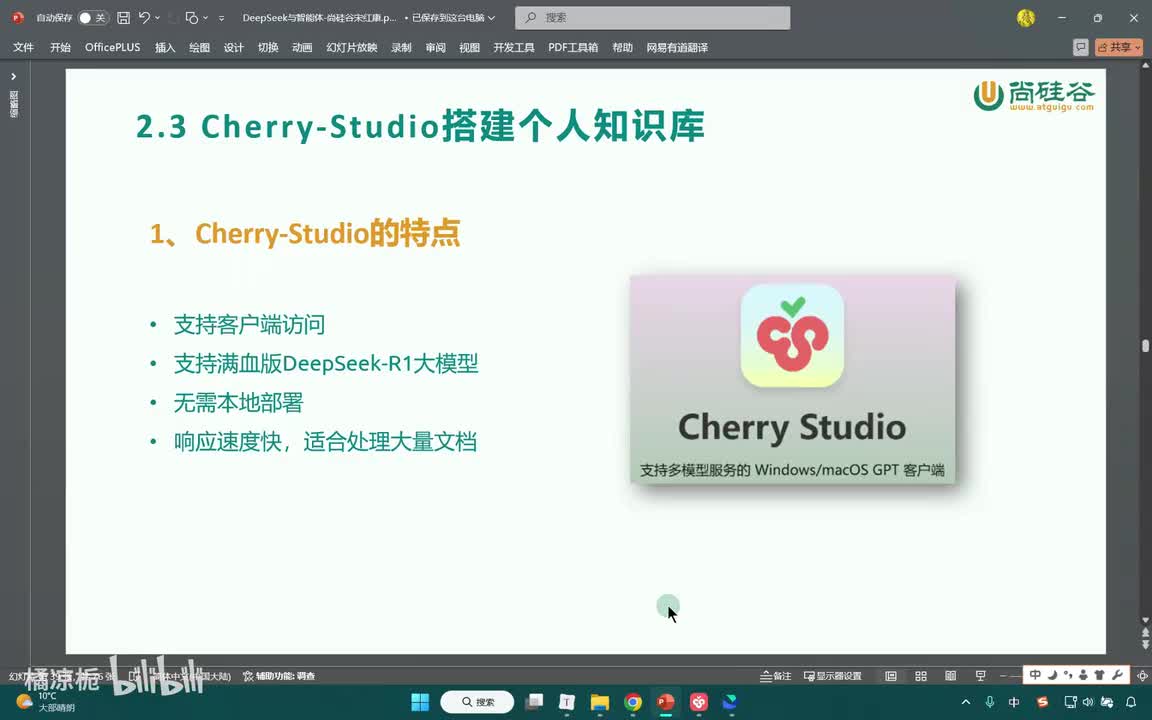1152x720 pixels.
Task: Click heading 1、Cherry-Studio的特点
Action: 305,234
